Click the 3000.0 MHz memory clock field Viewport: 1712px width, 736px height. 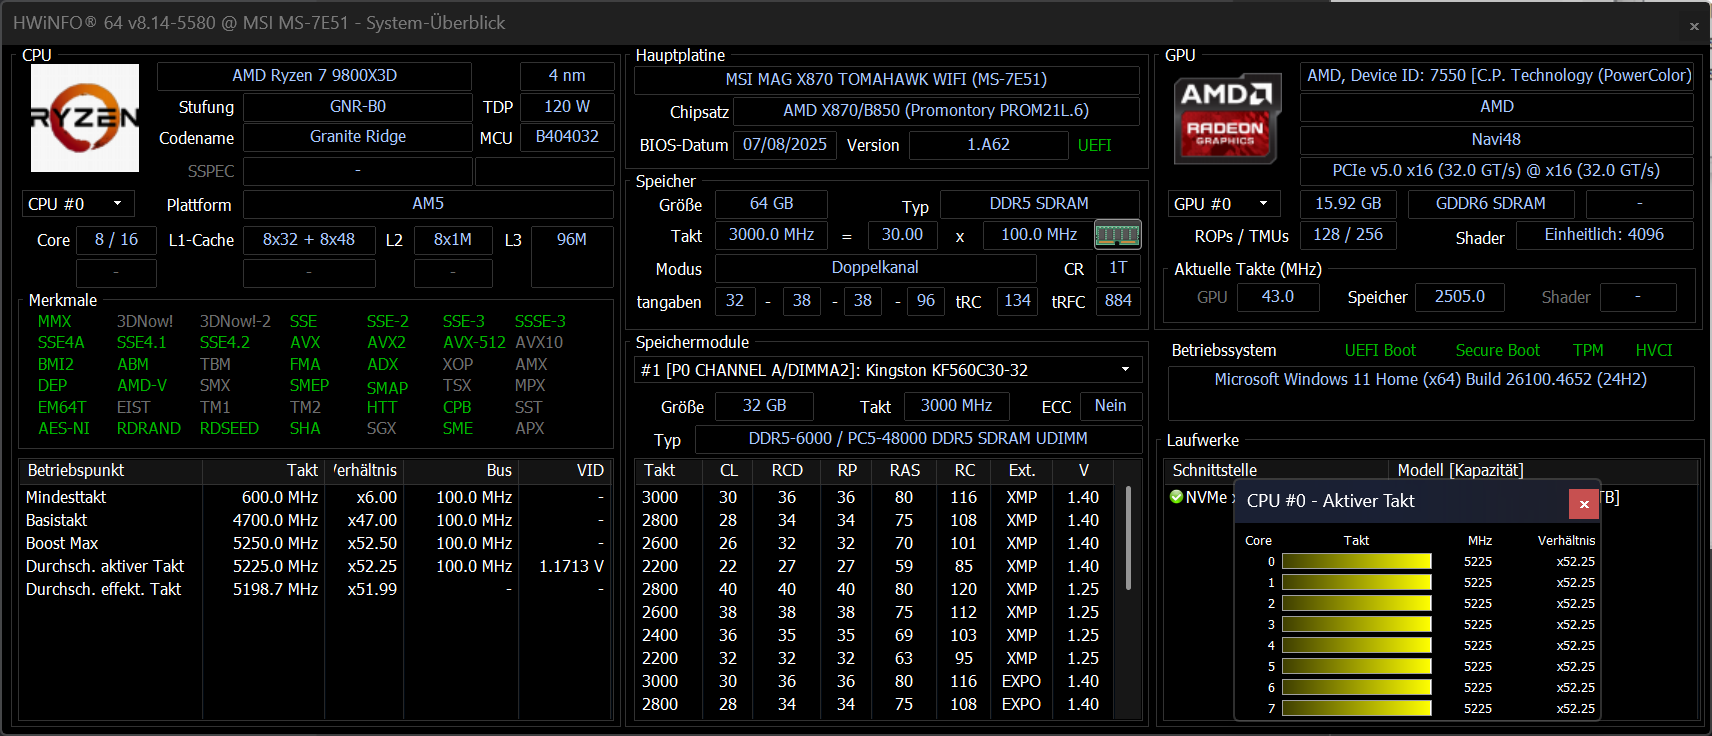[x=771, y=235]
